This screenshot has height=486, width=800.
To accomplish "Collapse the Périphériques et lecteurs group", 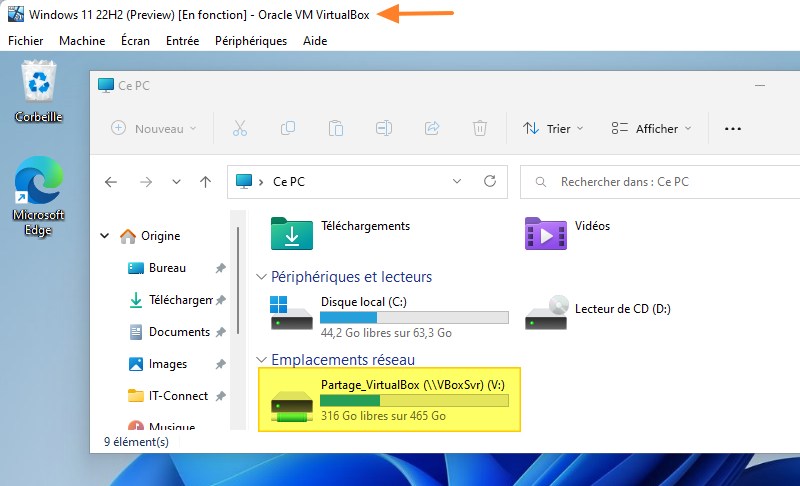I will click(261, 277).
